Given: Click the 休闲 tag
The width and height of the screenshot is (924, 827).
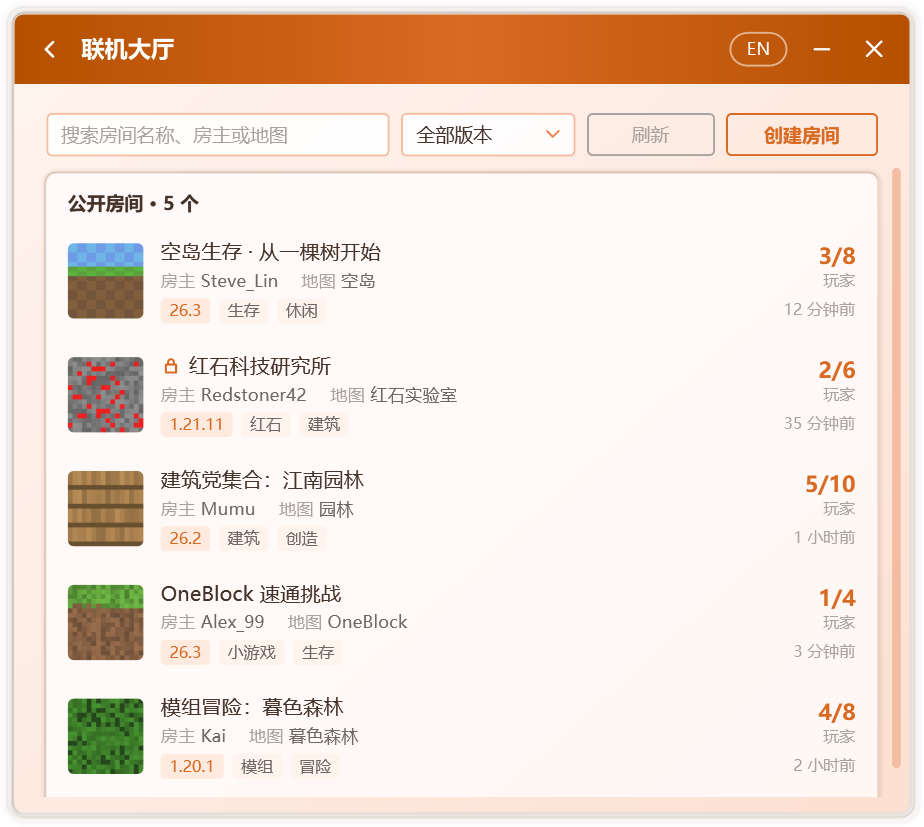Looking at the screenshot, I should pyautogui.click(x=301, y=310).
